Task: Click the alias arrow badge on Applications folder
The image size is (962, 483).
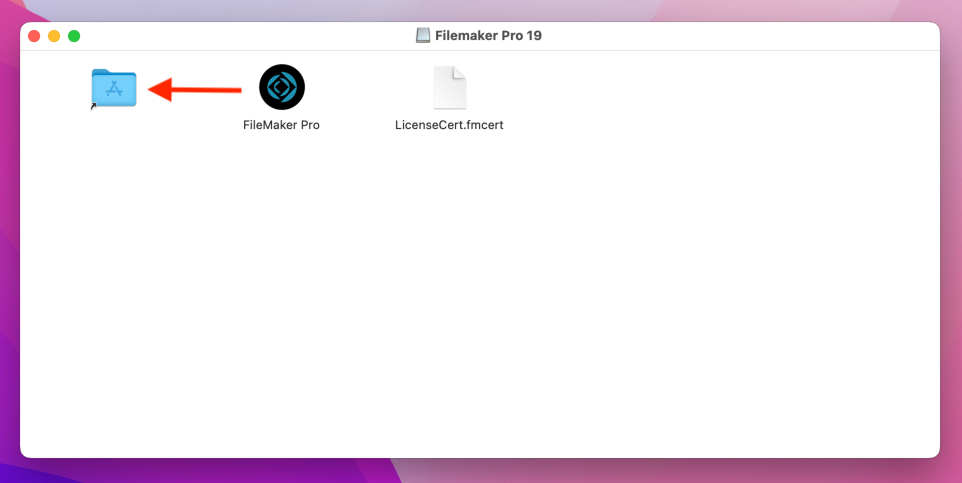Action: click(x=94, y=105)
